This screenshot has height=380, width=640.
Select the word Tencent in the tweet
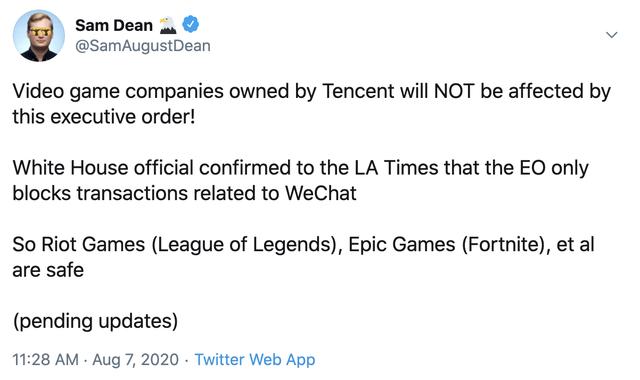[x=359, y=91]
